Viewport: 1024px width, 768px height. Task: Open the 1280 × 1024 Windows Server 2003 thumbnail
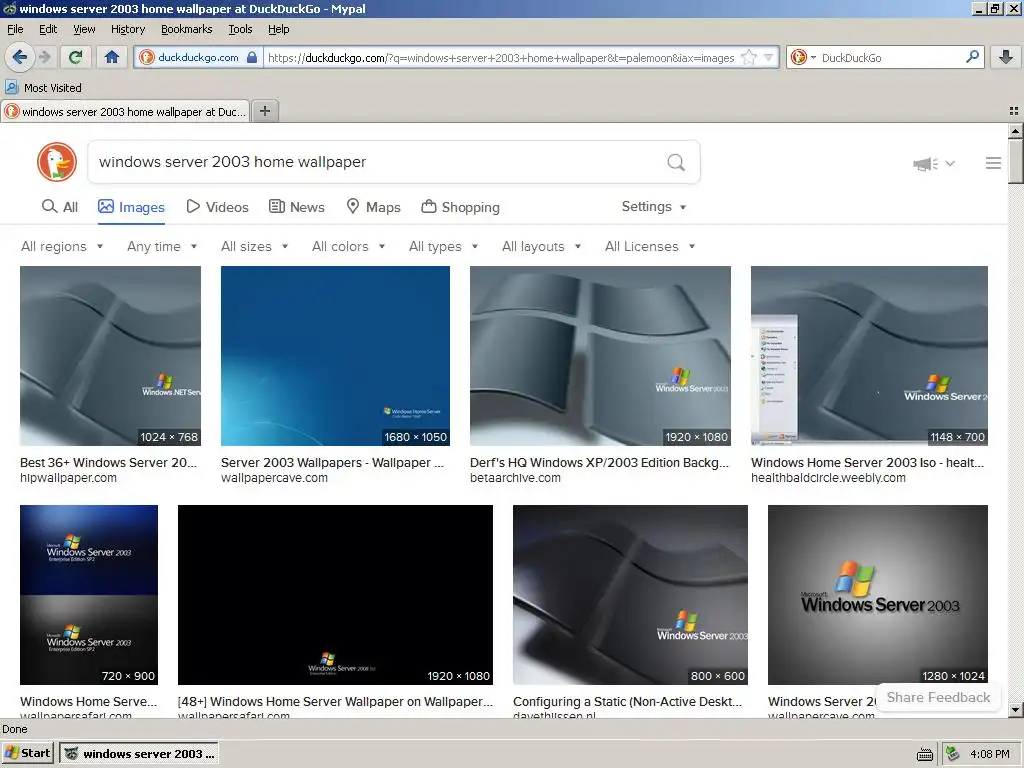[878, 595]
